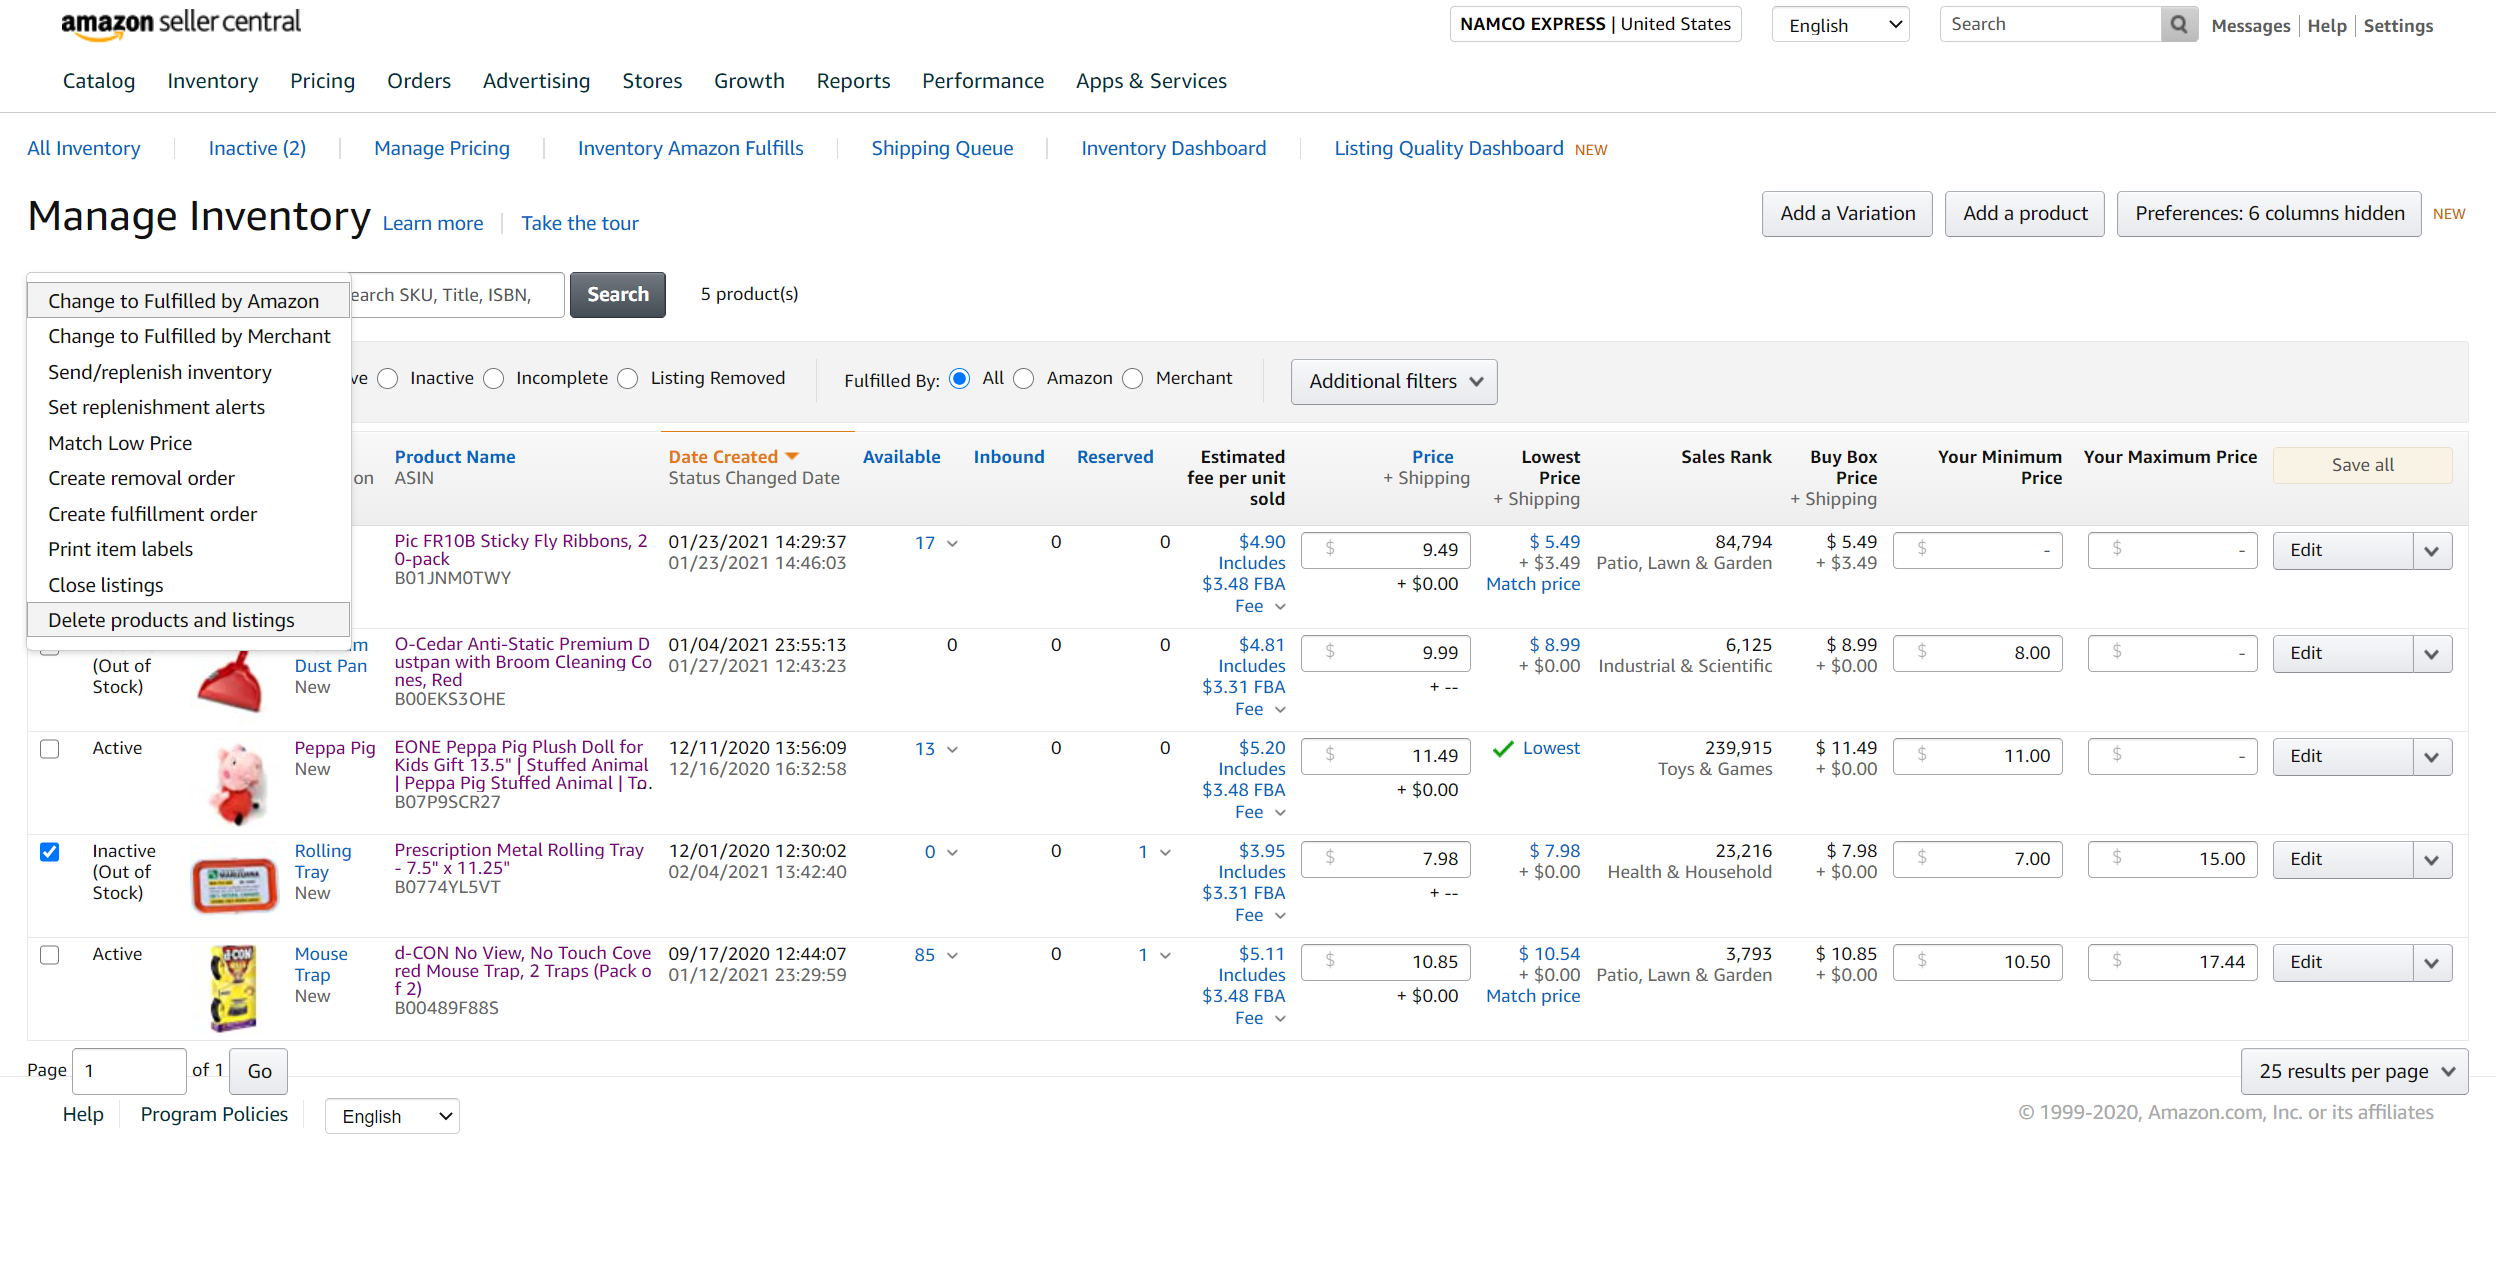Open the 25 results per page dropdown
The width and height of the screenshot is (2496, 1266).
pyautogui.click(x=2354, y=1071)
